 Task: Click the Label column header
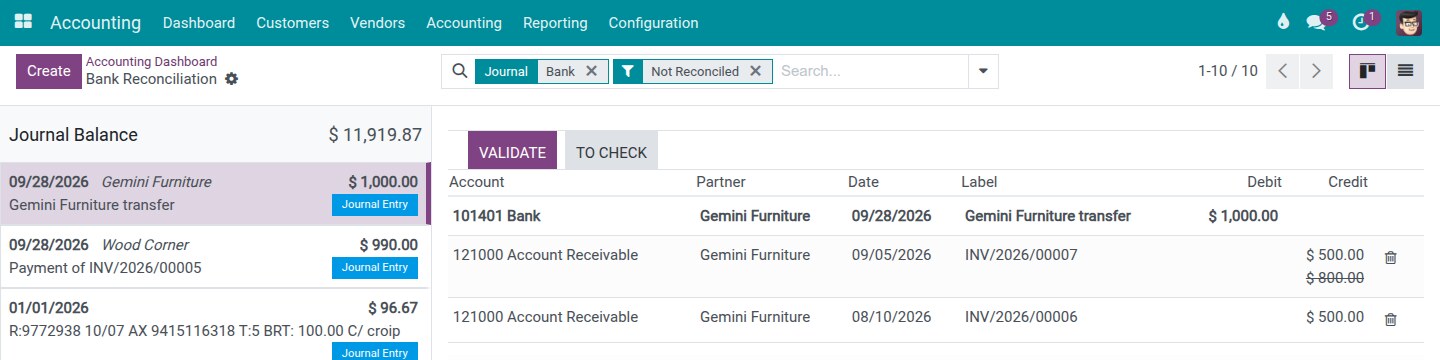coord(979,182)
